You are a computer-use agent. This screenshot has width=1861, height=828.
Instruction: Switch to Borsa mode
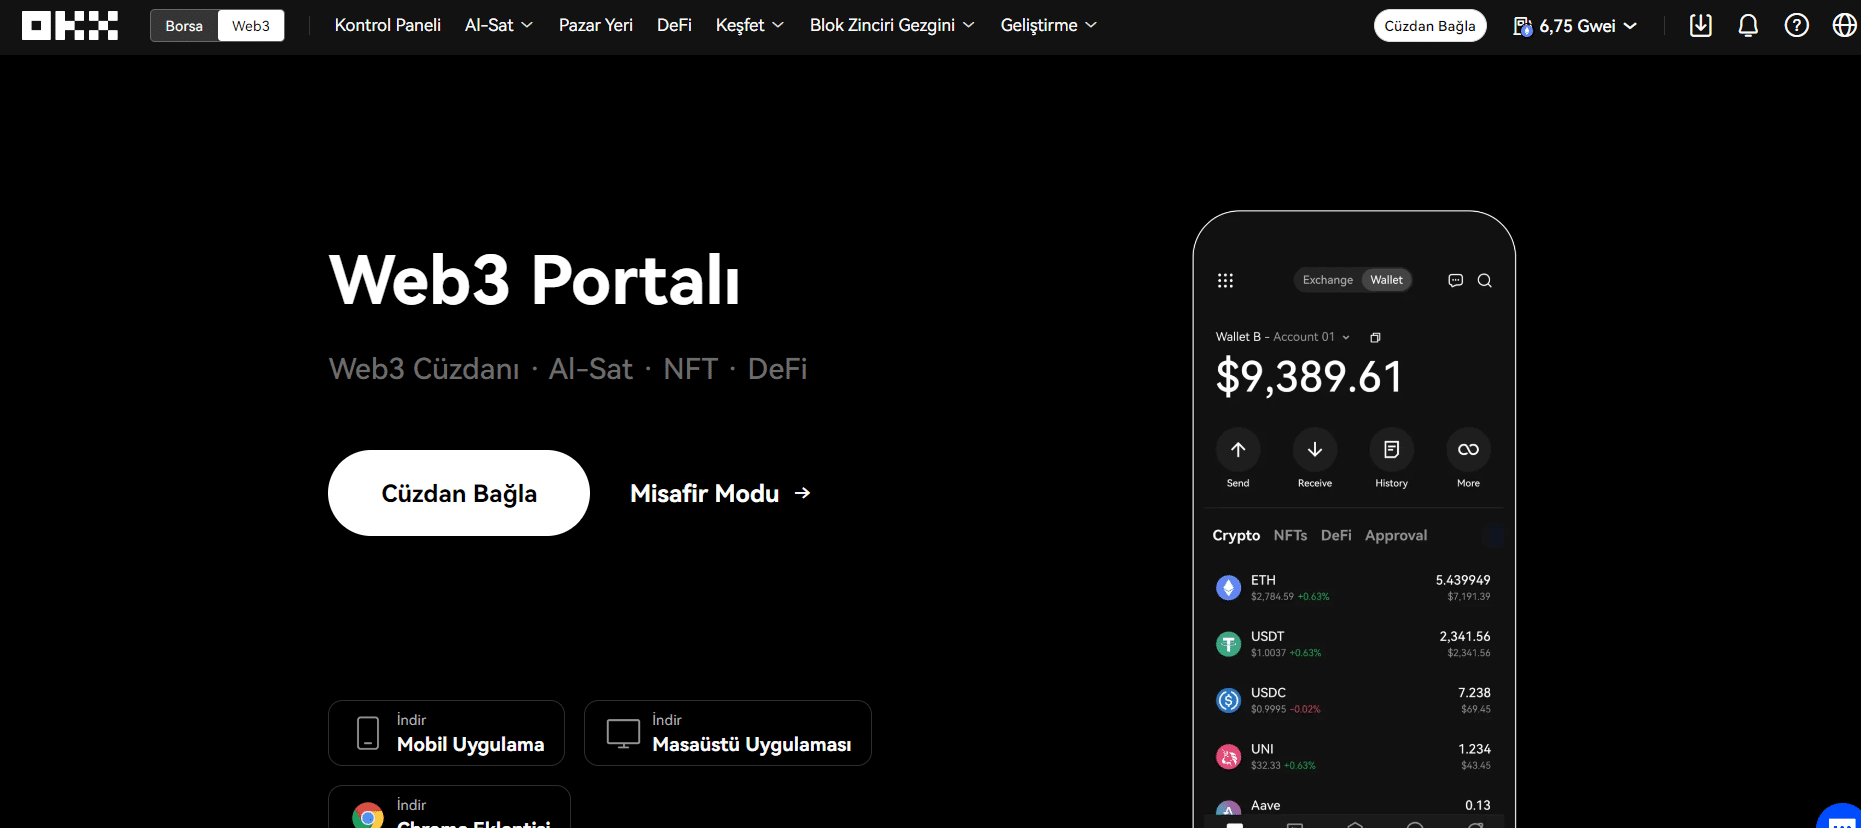coord(184,26)
